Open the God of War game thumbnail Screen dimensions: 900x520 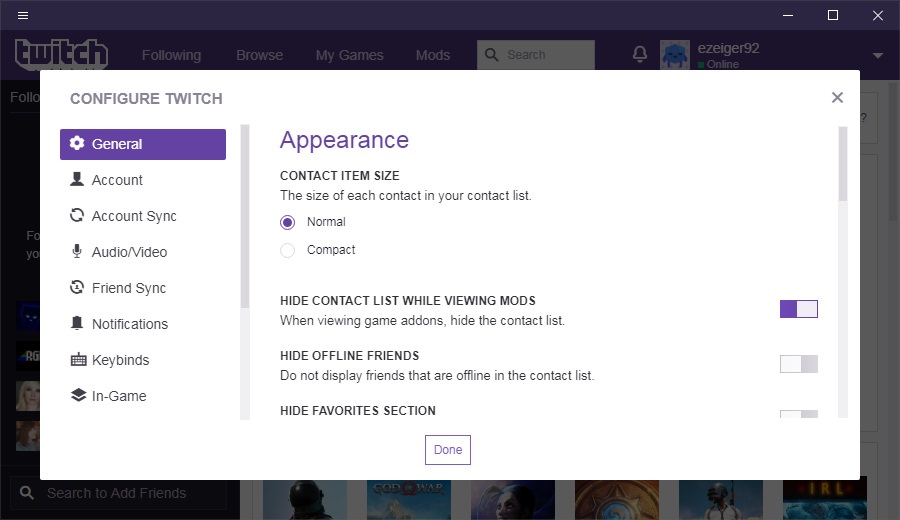click(409, 500)
